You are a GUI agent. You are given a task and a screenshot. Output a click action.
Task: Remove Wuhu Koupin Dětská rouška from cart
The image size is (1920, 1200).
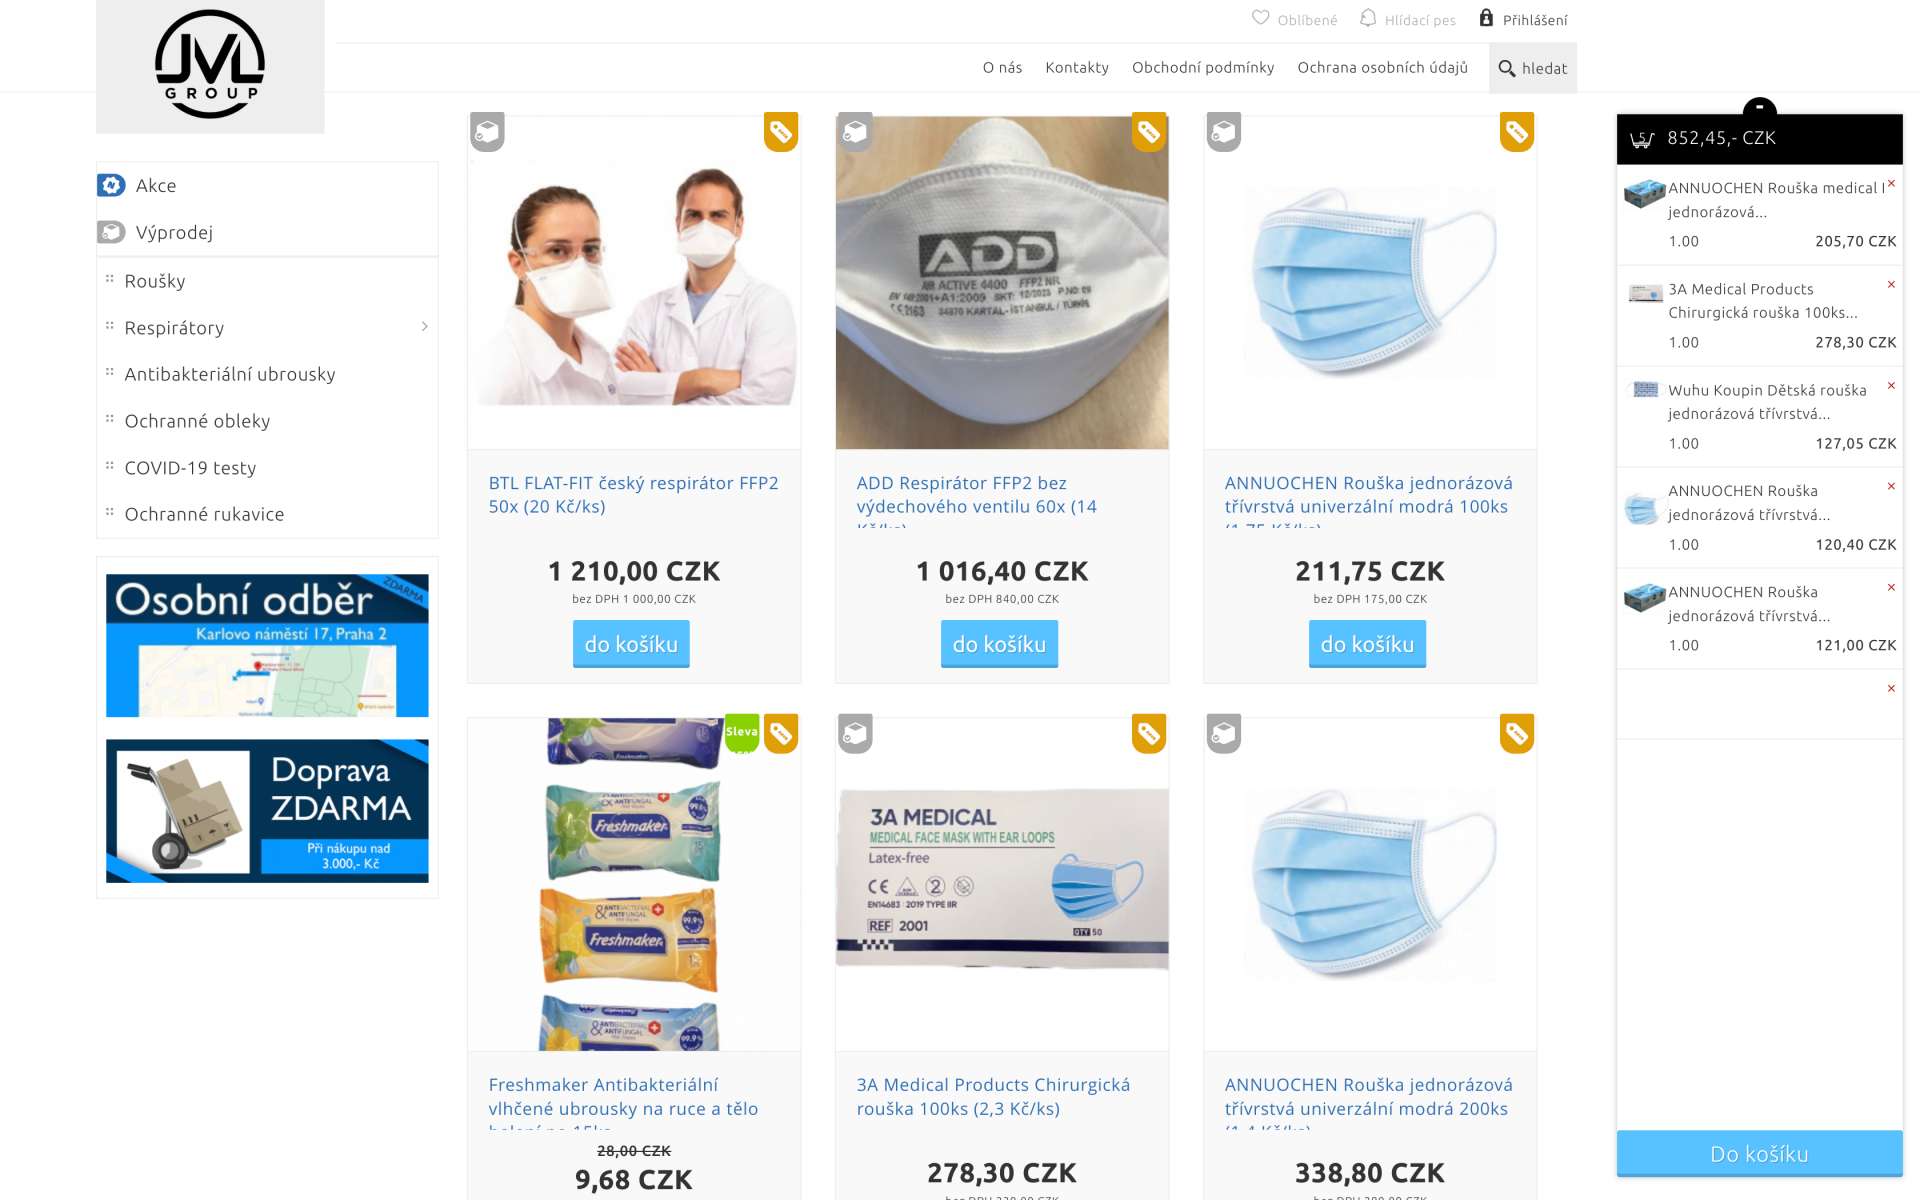click(x=1891, y=386)
